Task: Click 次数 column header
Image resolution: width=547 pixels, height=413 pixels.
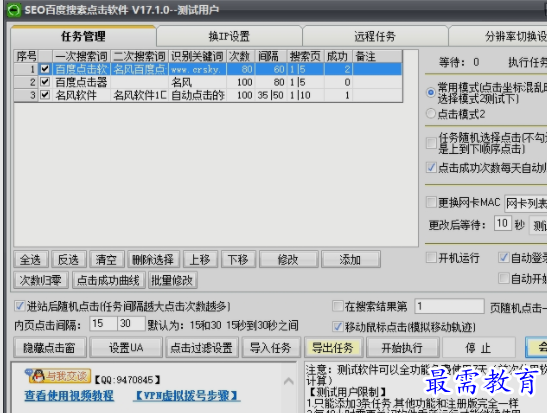Action: point(241,56)
